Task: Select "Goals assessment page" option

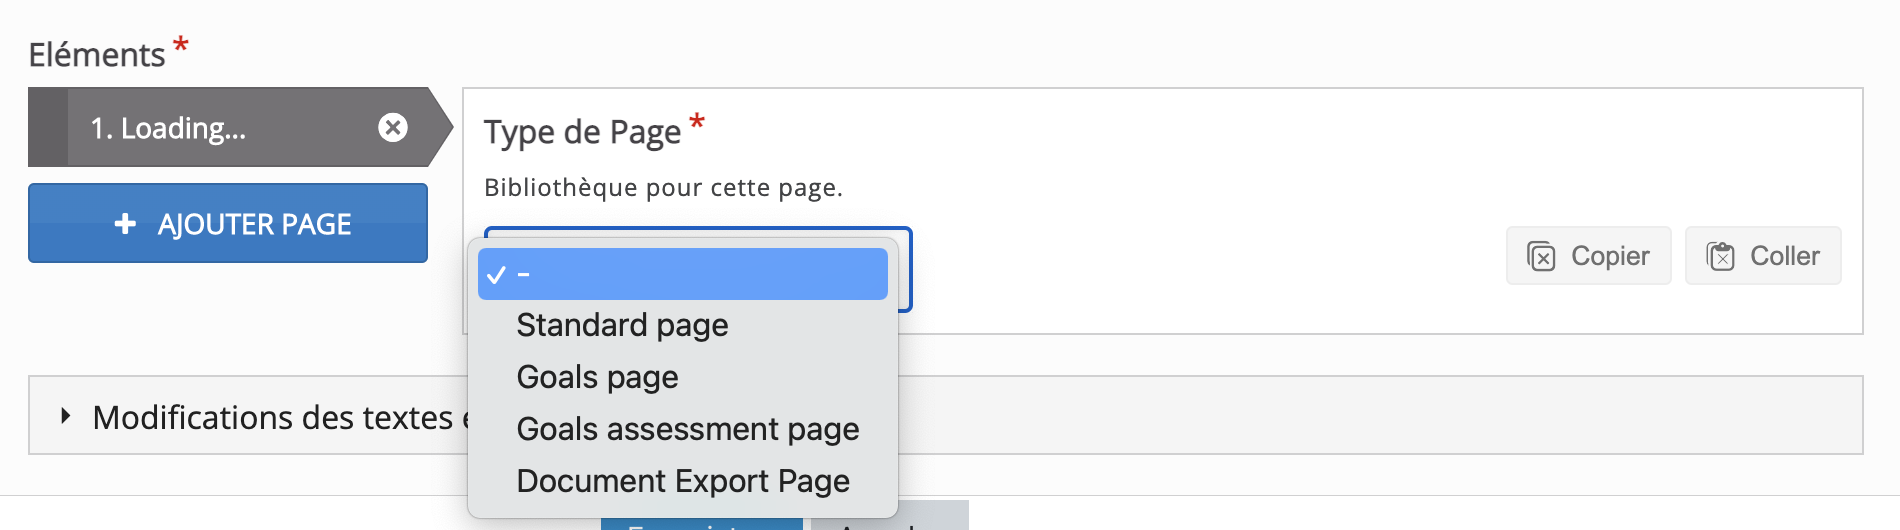Action: click(687, 429)
